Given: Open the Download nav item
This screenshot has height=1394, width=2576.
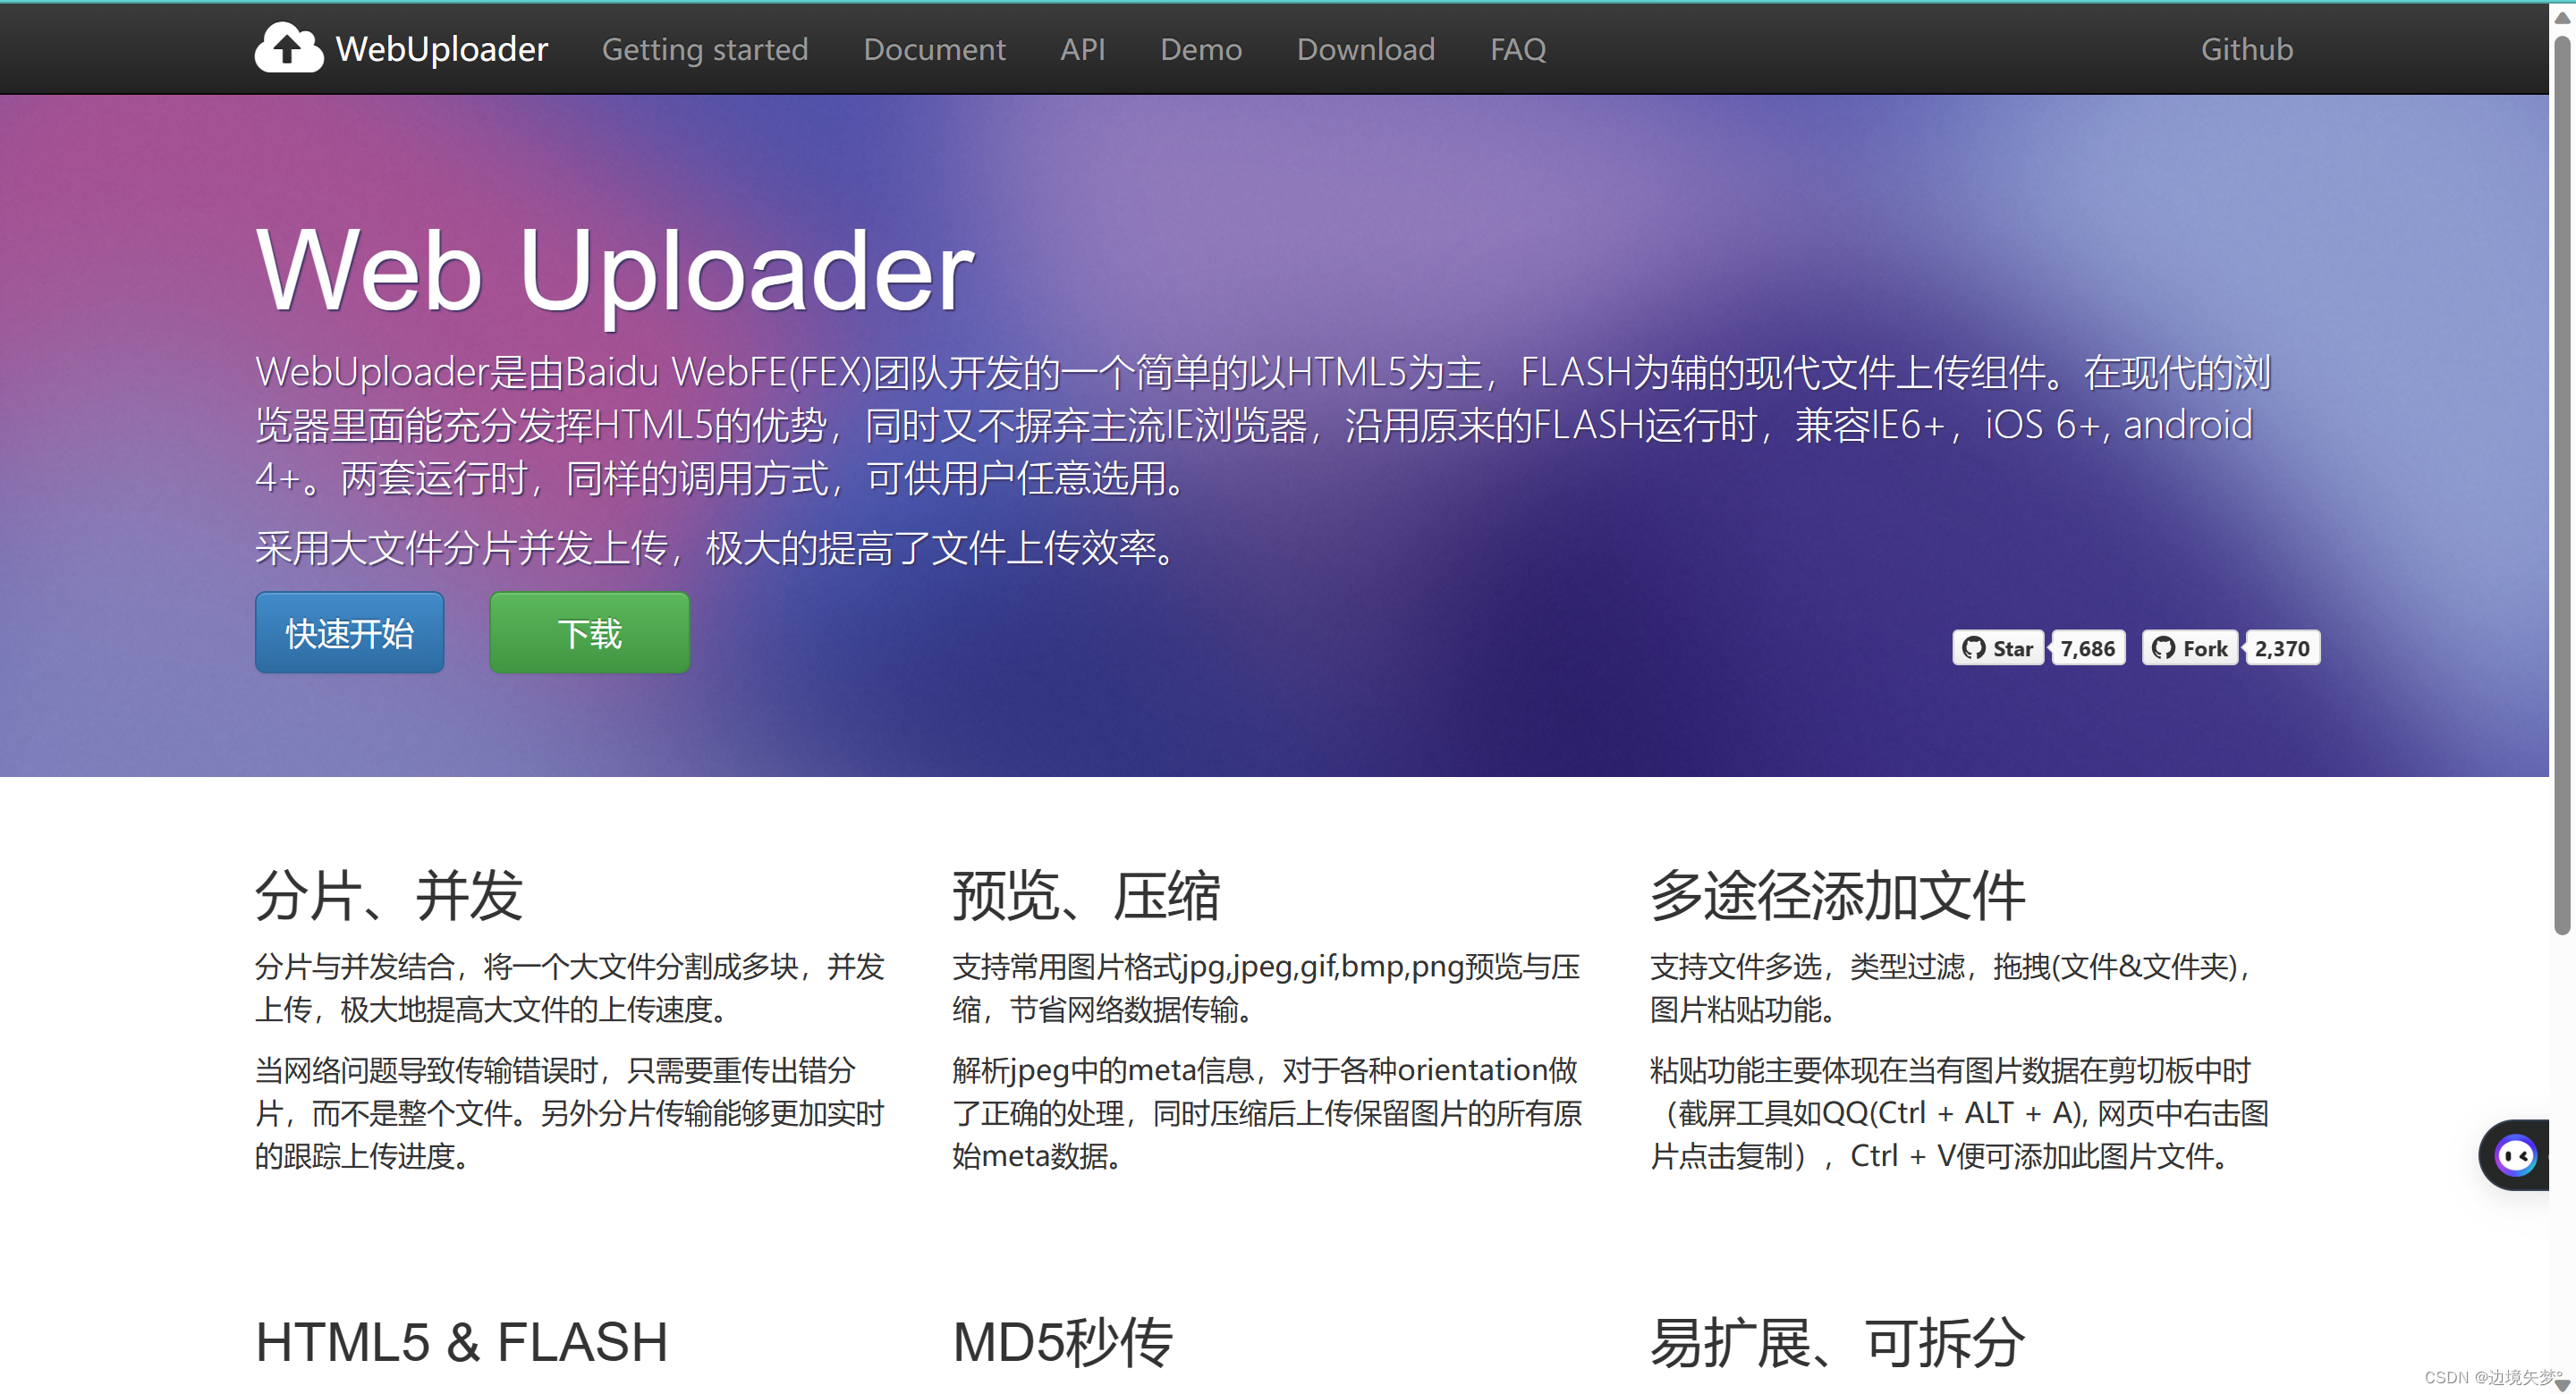Looking at the screenshot, I should pos(1365,49).
